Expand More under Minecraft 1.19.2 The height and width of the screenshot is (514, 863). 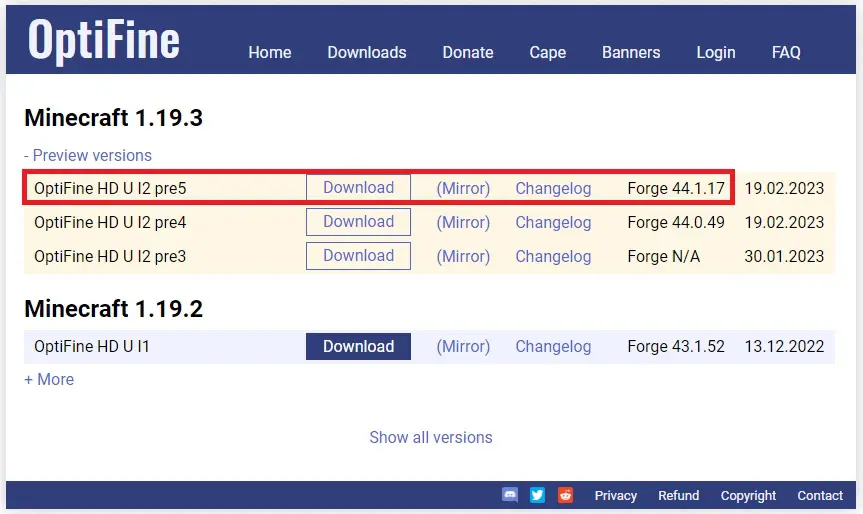49,380
